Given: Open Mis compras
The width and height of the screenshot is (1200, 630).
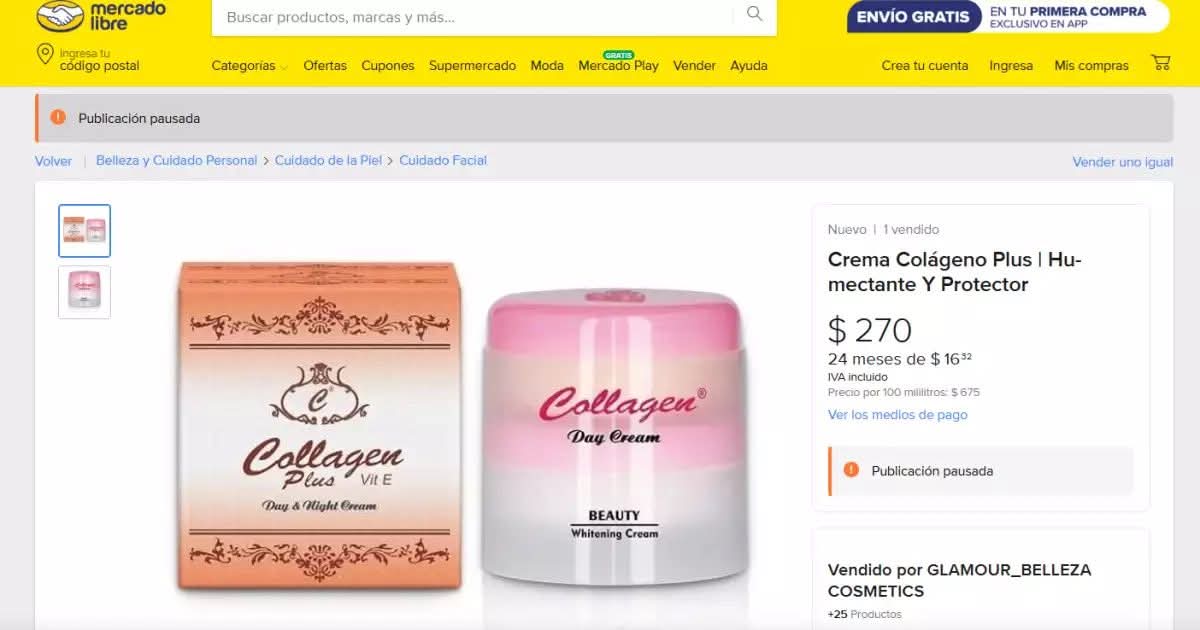Looking at the screenshot, I should [x=1091, y=66].
